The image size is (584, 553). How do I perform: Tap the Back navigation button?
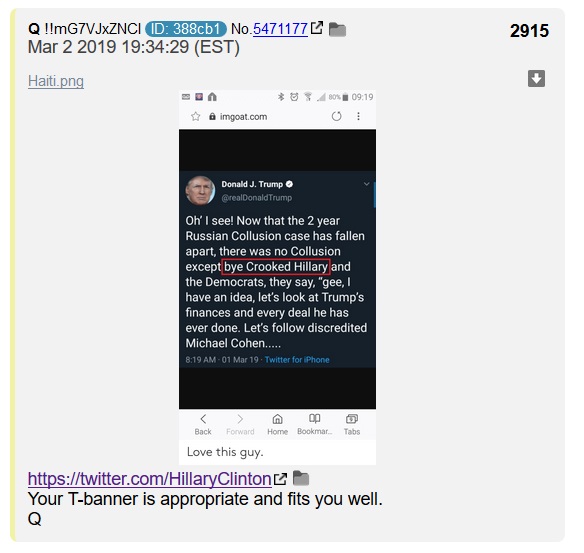(203, 425)
